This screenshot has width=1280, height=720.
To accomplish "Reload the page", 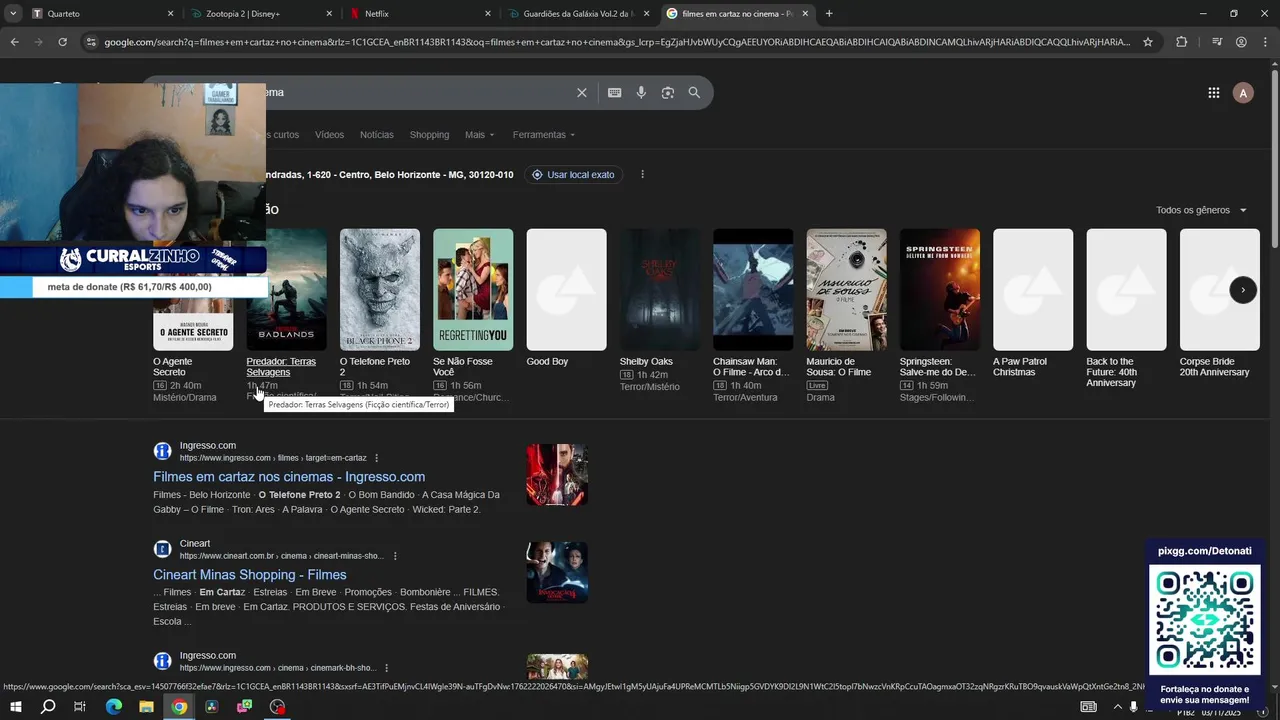I will pos(62,42).
